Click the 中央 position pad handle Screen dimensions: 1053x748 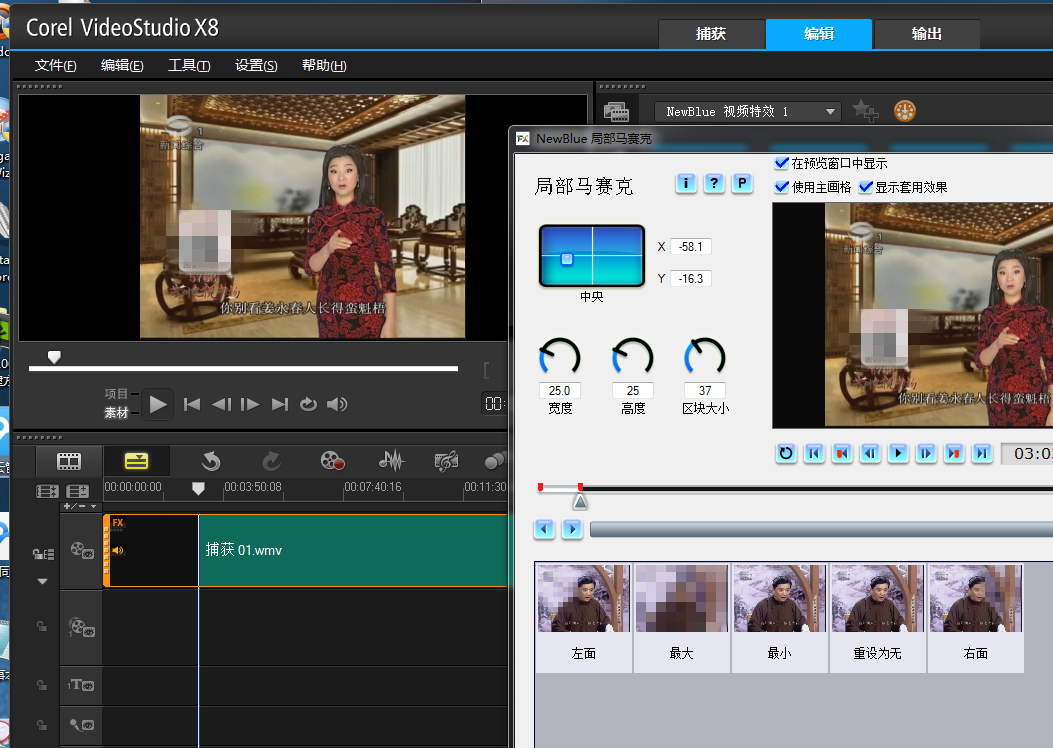coord(567,259)
